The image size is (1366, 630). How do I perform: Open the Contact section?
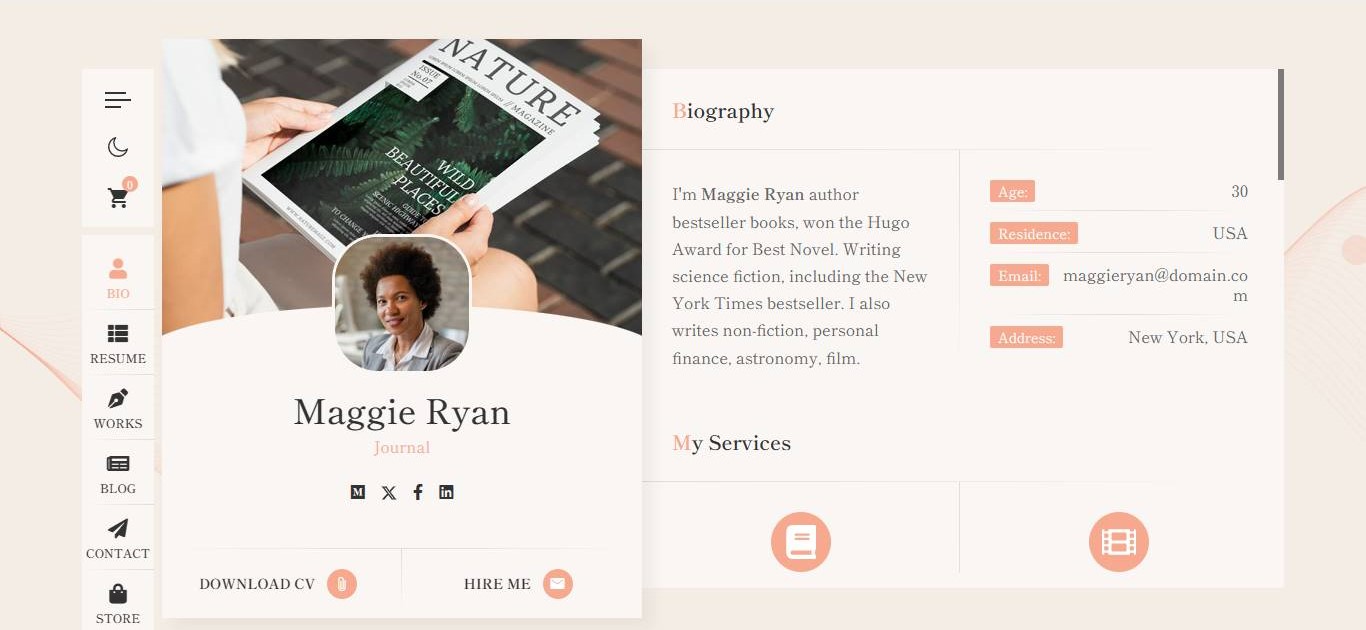pos(118,538)
